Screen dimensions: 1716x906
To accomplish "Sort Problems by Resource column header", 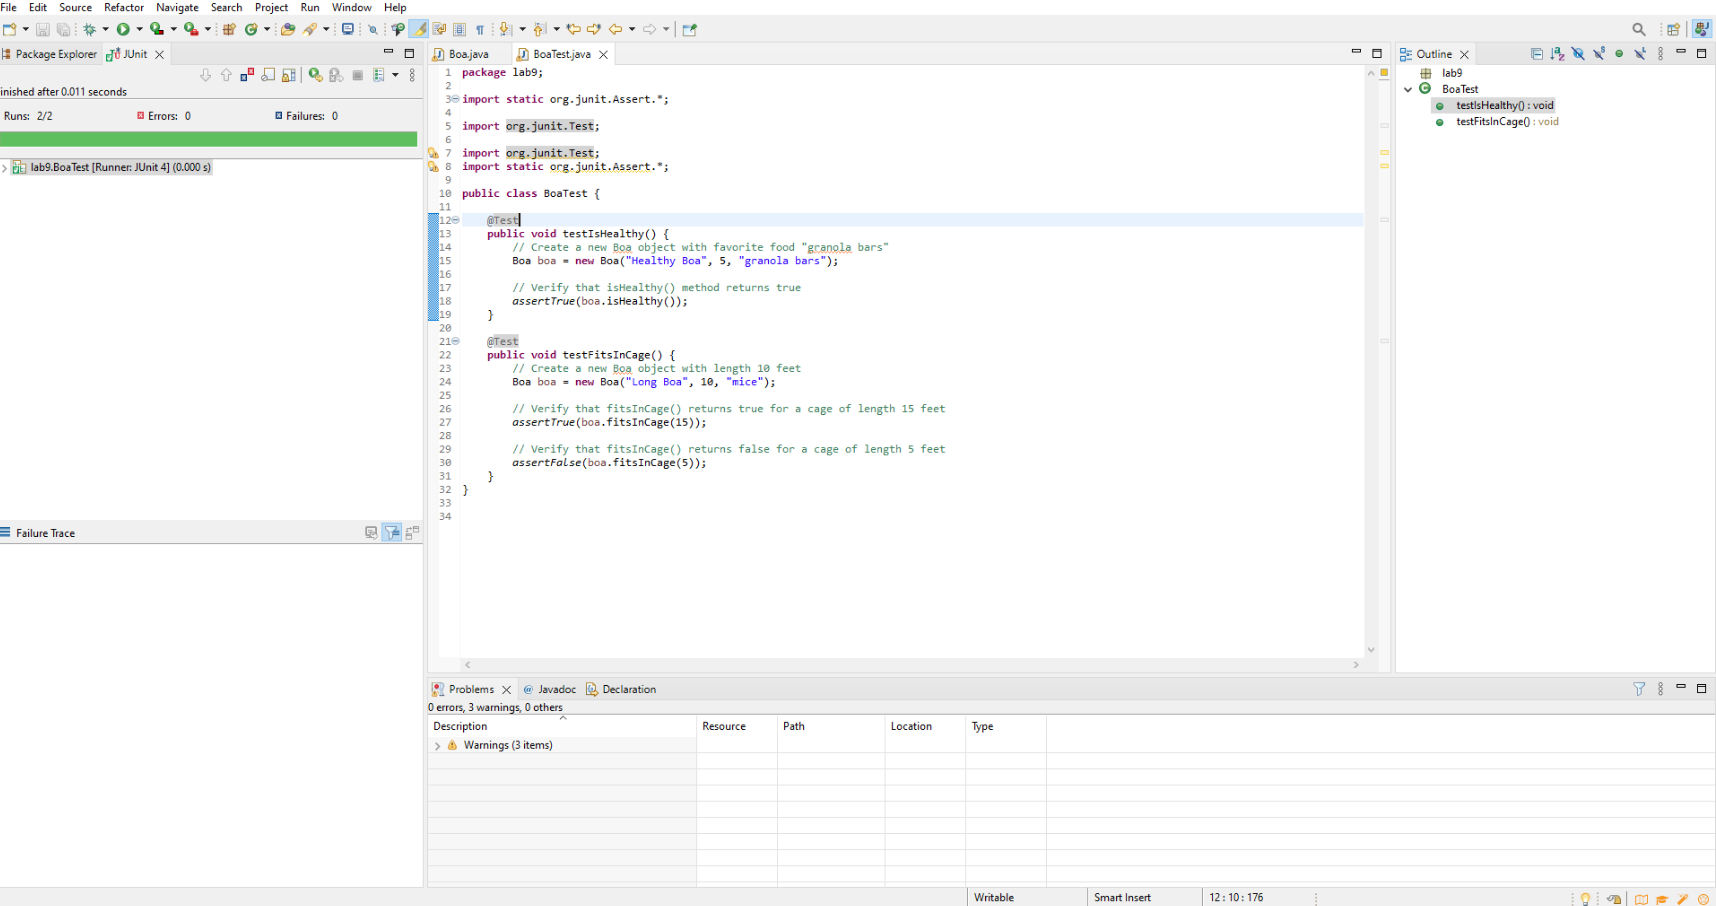I will coord(737,726).
